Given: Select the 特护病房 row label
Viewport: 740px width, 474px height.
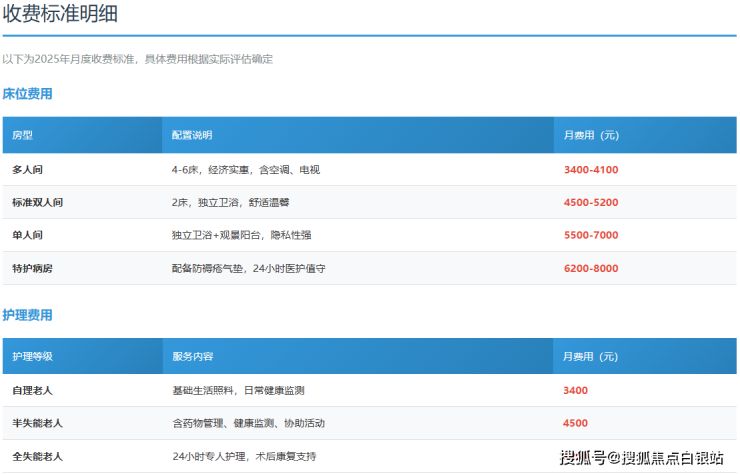Looking at the screenshot, I should [x=32, y=269].
